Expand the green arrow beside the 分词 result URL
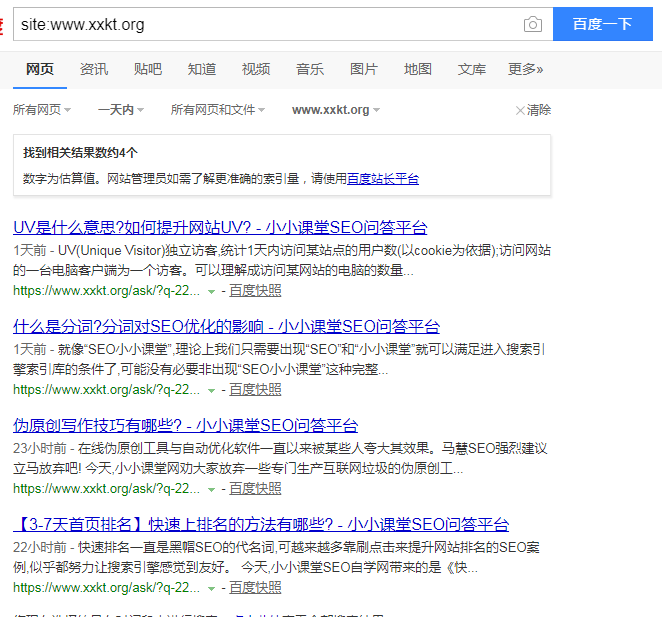The image size is (662, 617). click(212, 391)
